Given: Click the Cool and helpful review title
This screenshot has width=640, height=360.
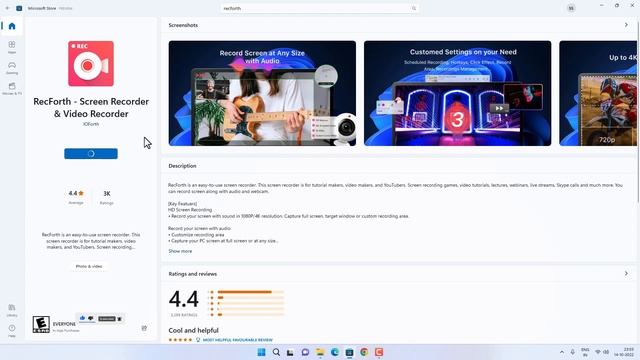Looking at the screenshot, I should pyautogui.click(x=193, y=330).
